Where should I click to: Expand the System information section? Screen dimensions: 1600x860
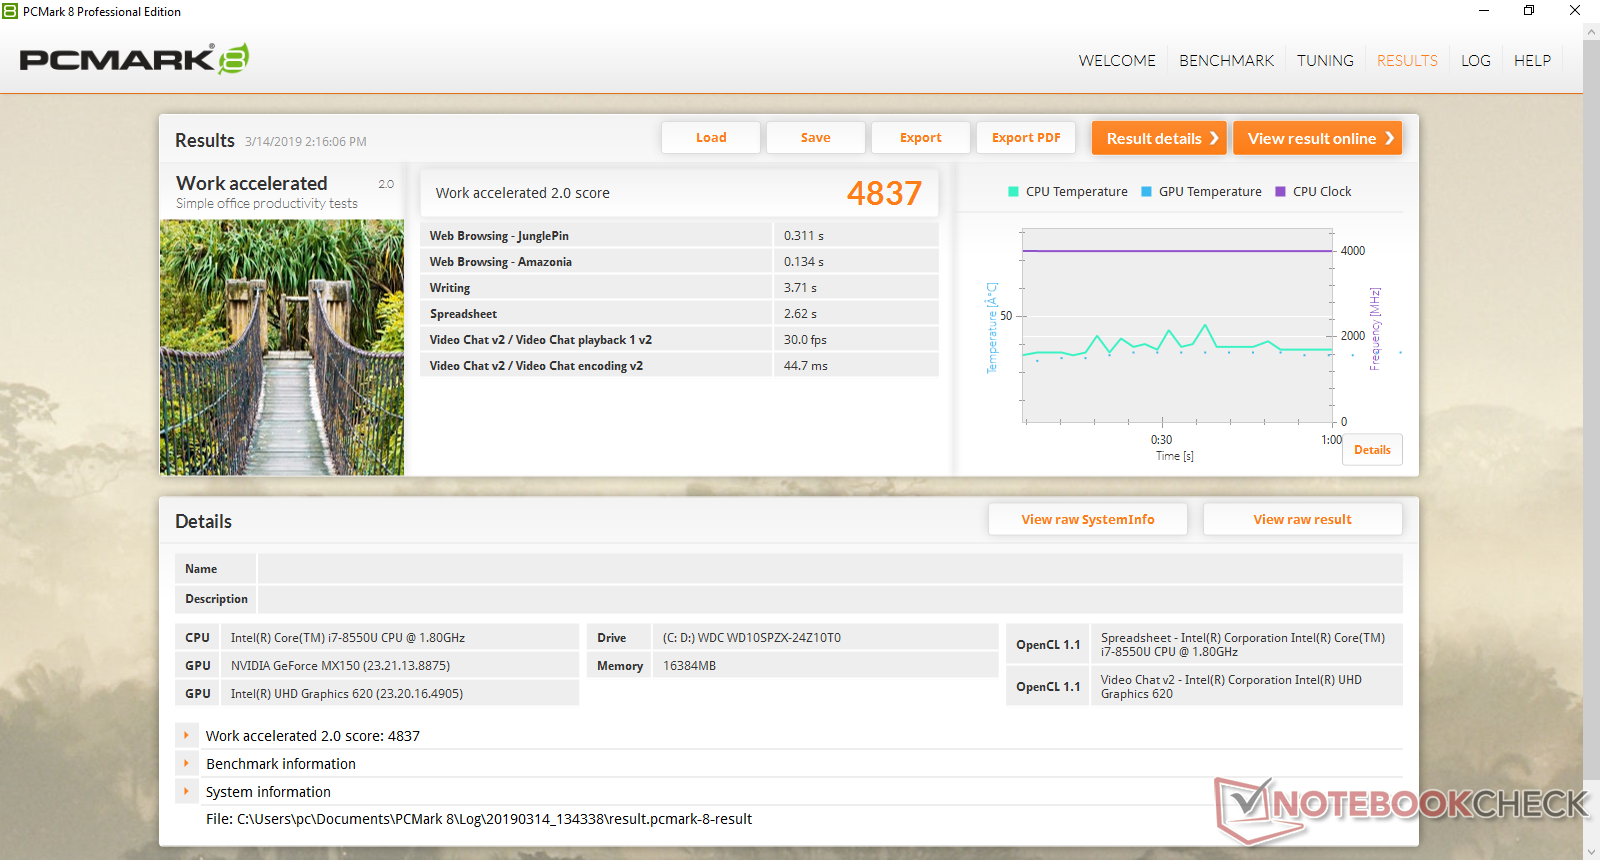click(186, 791)
